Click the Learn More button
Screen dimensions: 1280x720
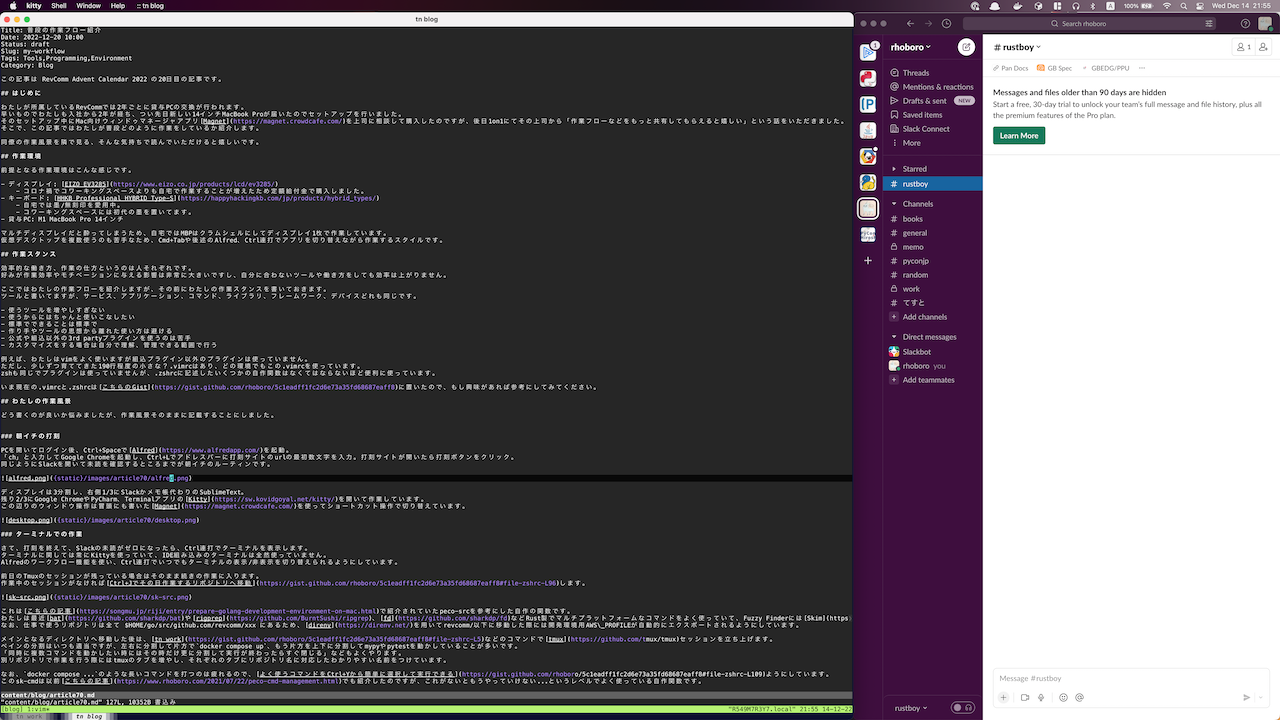[1019, 135]
